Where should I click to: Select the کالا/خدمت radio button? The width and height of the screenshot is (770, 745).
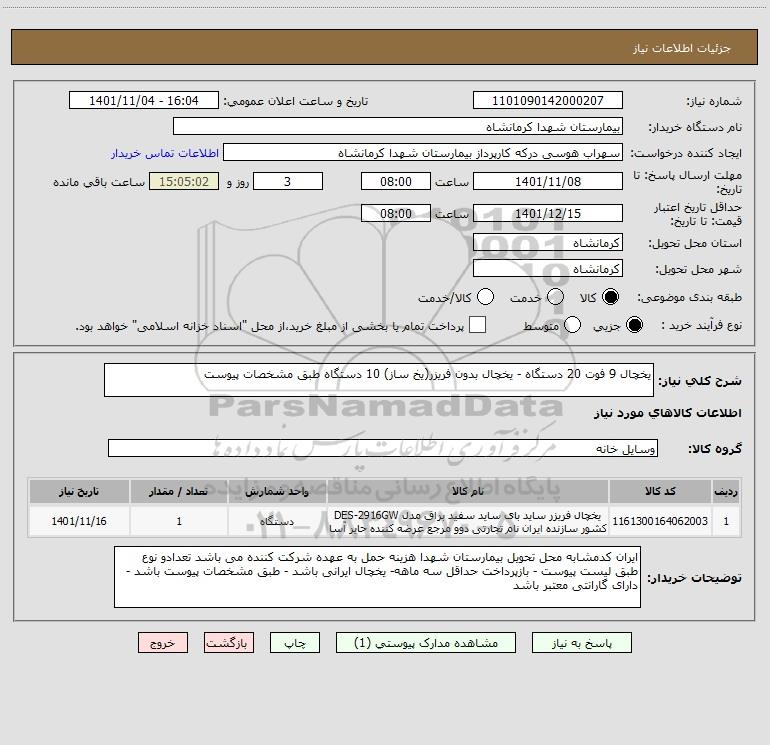click(x=485, y=297)
